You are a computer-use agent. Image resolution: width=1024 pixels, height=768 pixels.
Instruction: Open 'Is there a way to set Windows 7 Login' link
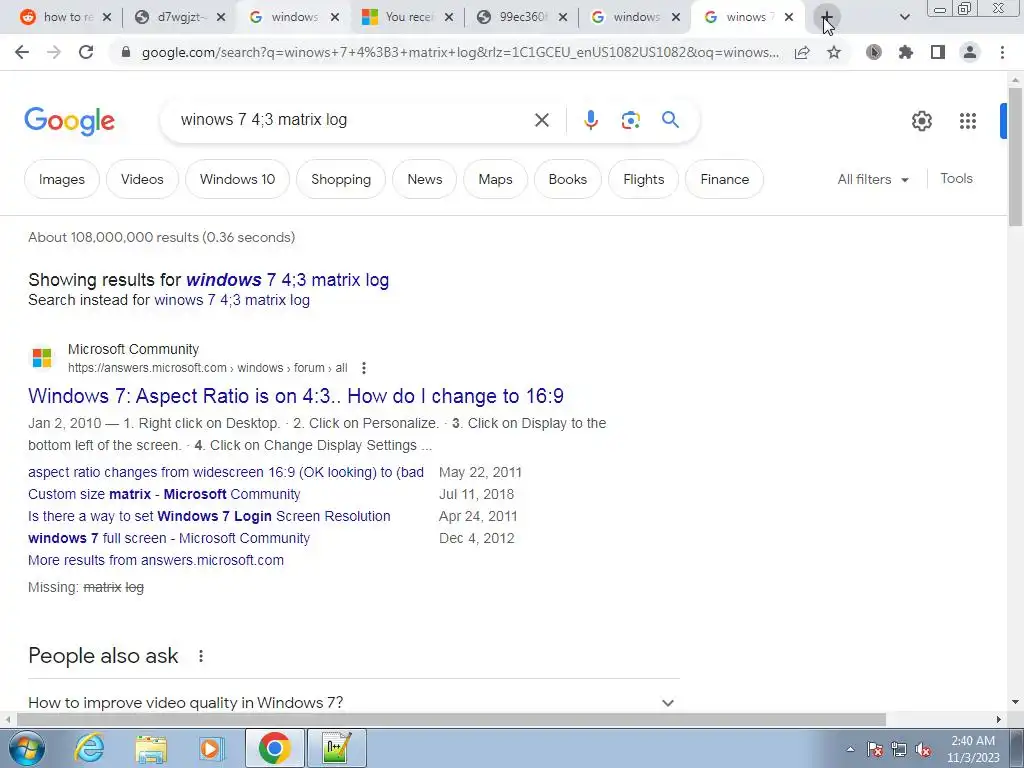click(x=209, y=517)
